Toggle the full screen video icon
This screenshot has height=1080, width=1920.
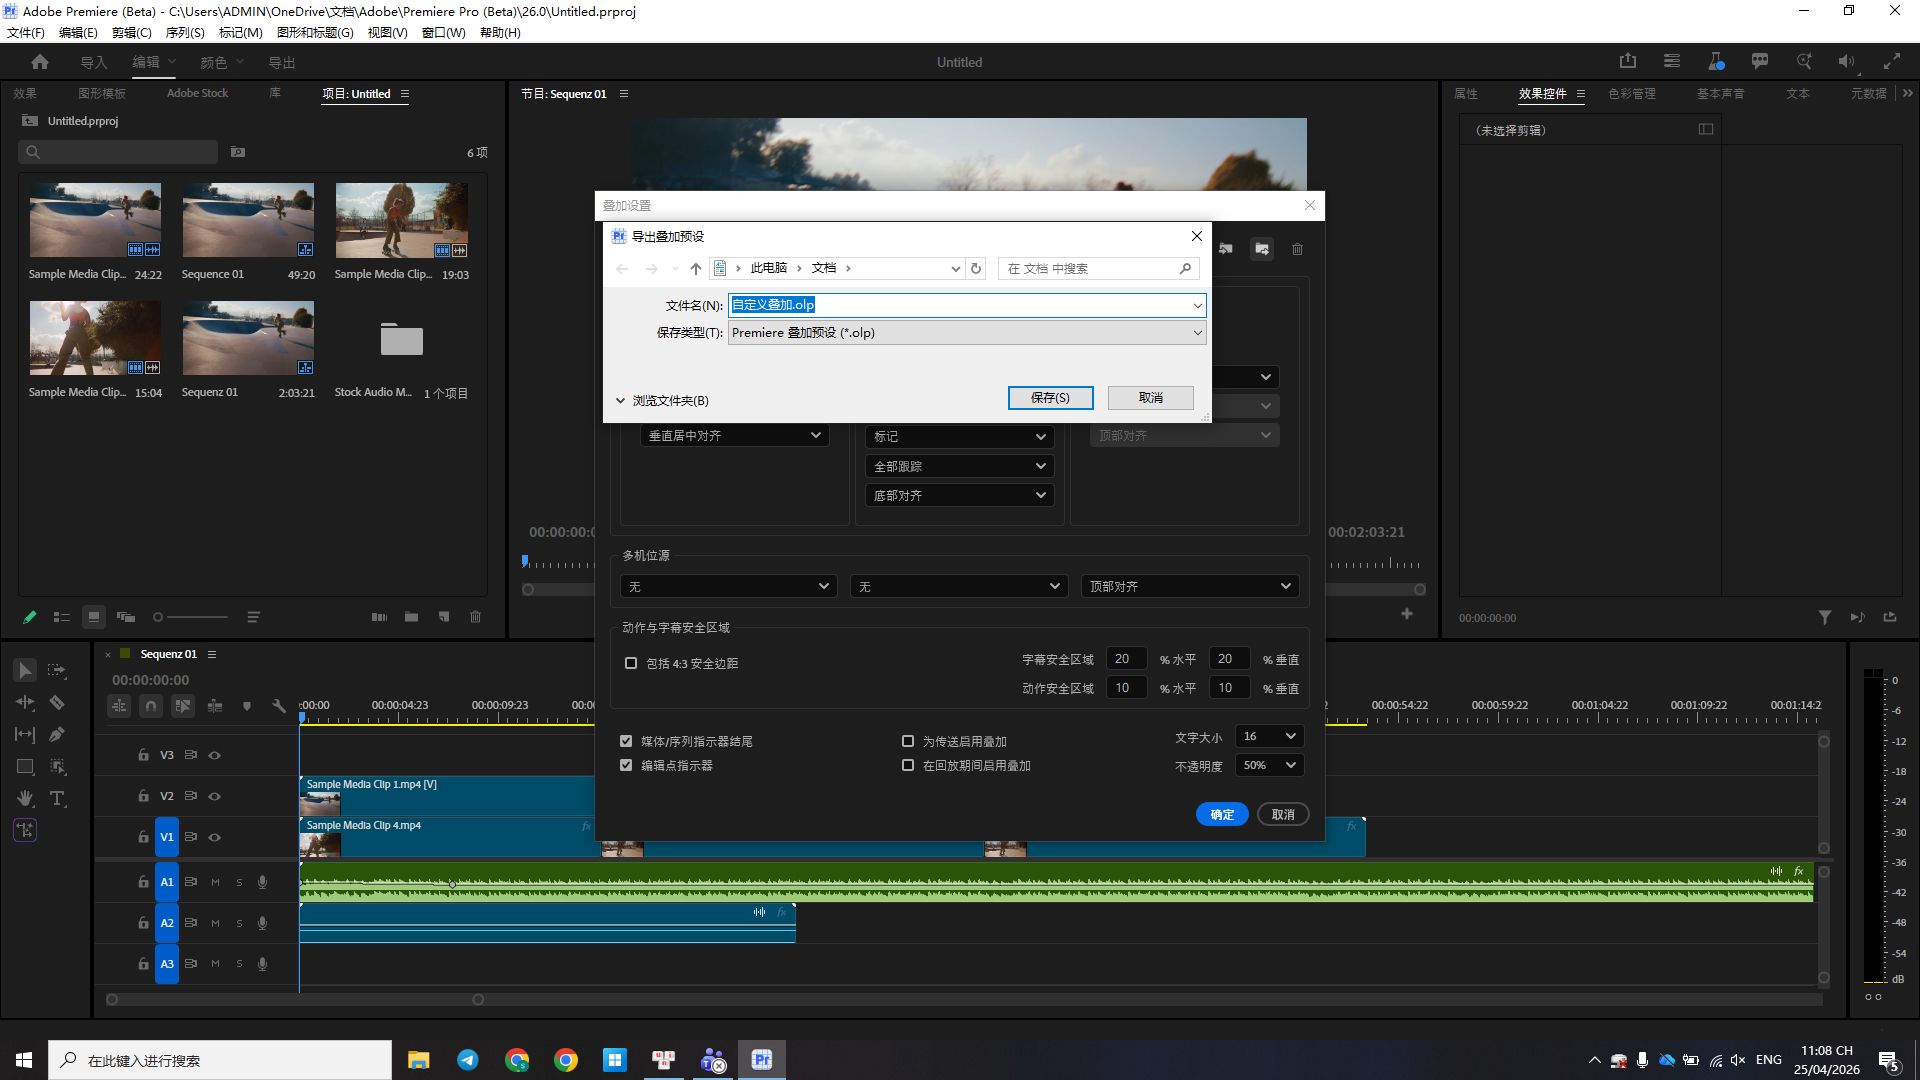click(1892, 61)
